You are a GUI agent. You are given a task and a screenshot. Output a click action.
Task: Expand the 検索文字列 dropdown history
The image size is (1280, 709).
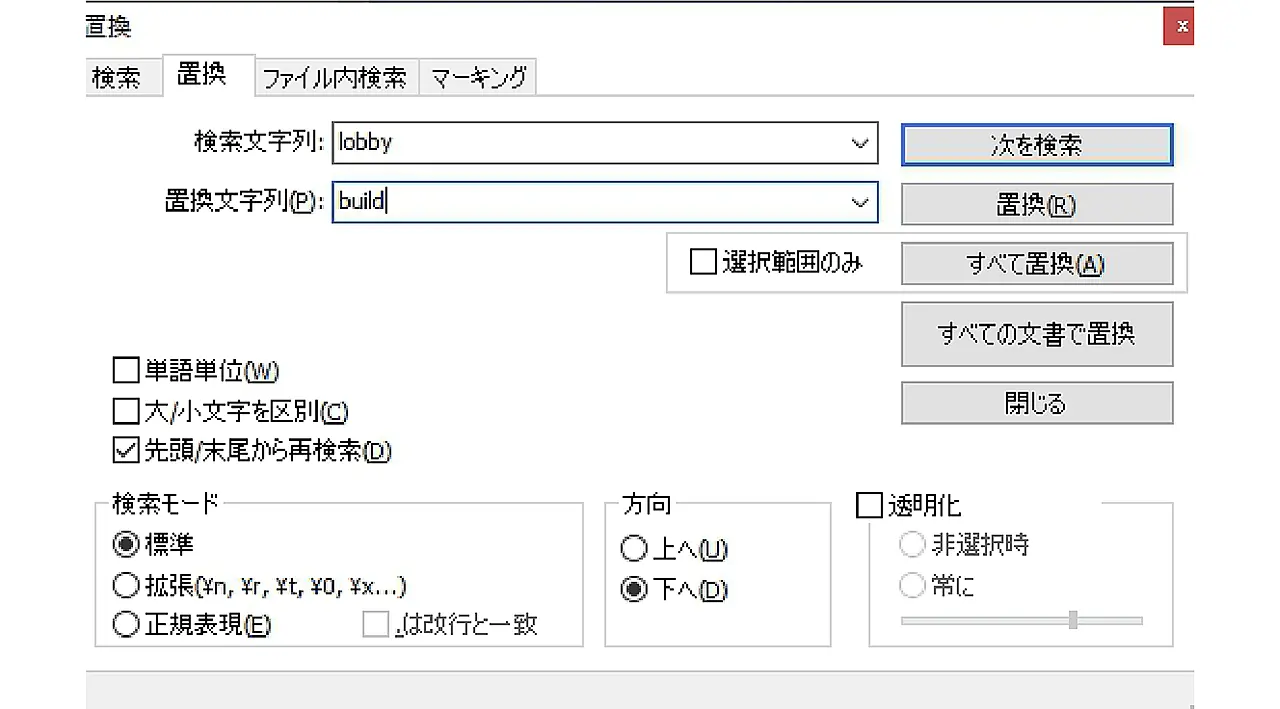coord(859,144)
